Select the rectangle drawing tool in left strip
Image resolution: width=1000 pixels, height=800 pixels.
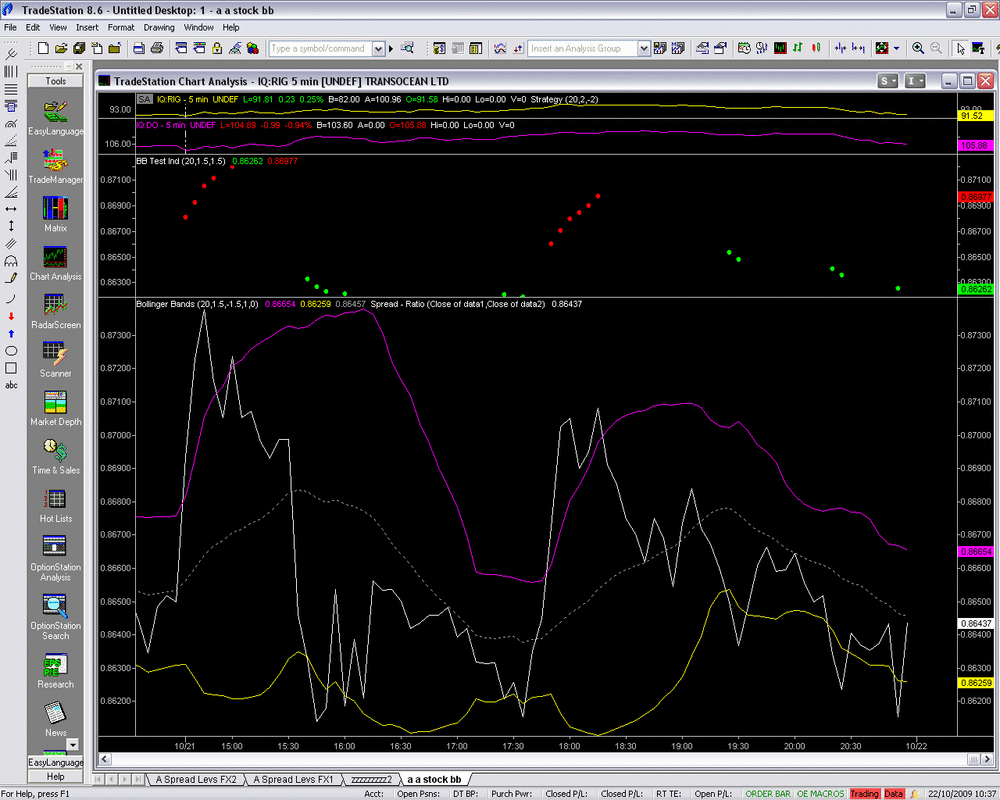point(11,368)
